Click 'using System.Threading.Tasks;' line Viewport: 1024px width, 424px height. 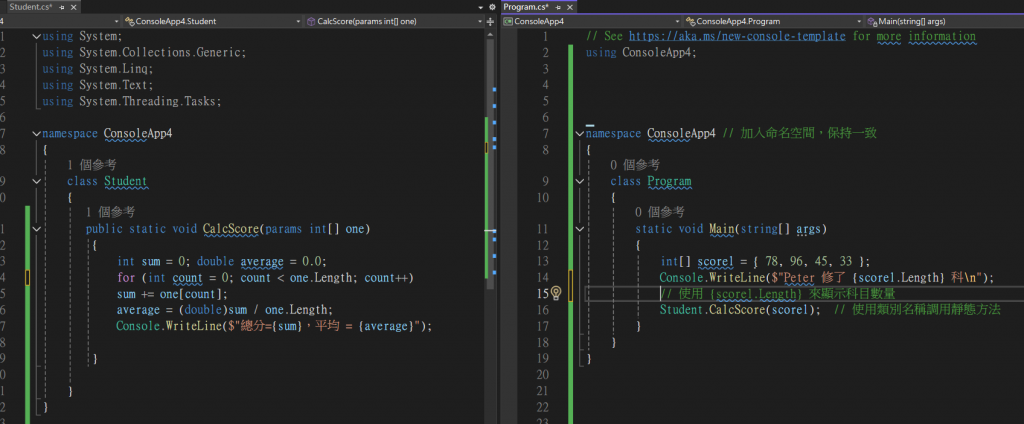pos(132,101)
